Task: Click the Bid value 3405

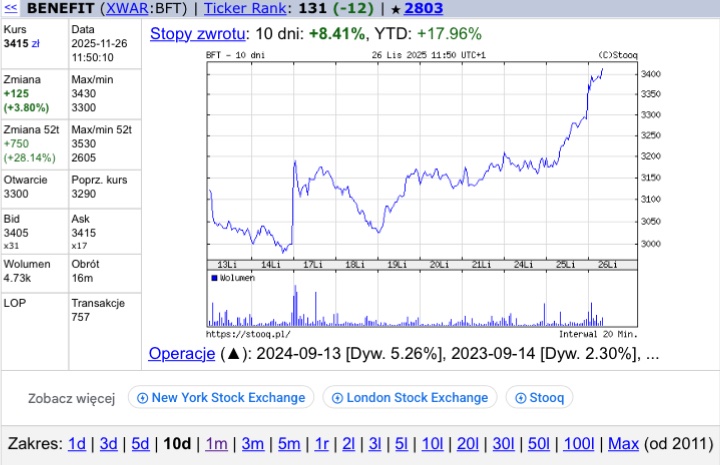Action: 16,233
